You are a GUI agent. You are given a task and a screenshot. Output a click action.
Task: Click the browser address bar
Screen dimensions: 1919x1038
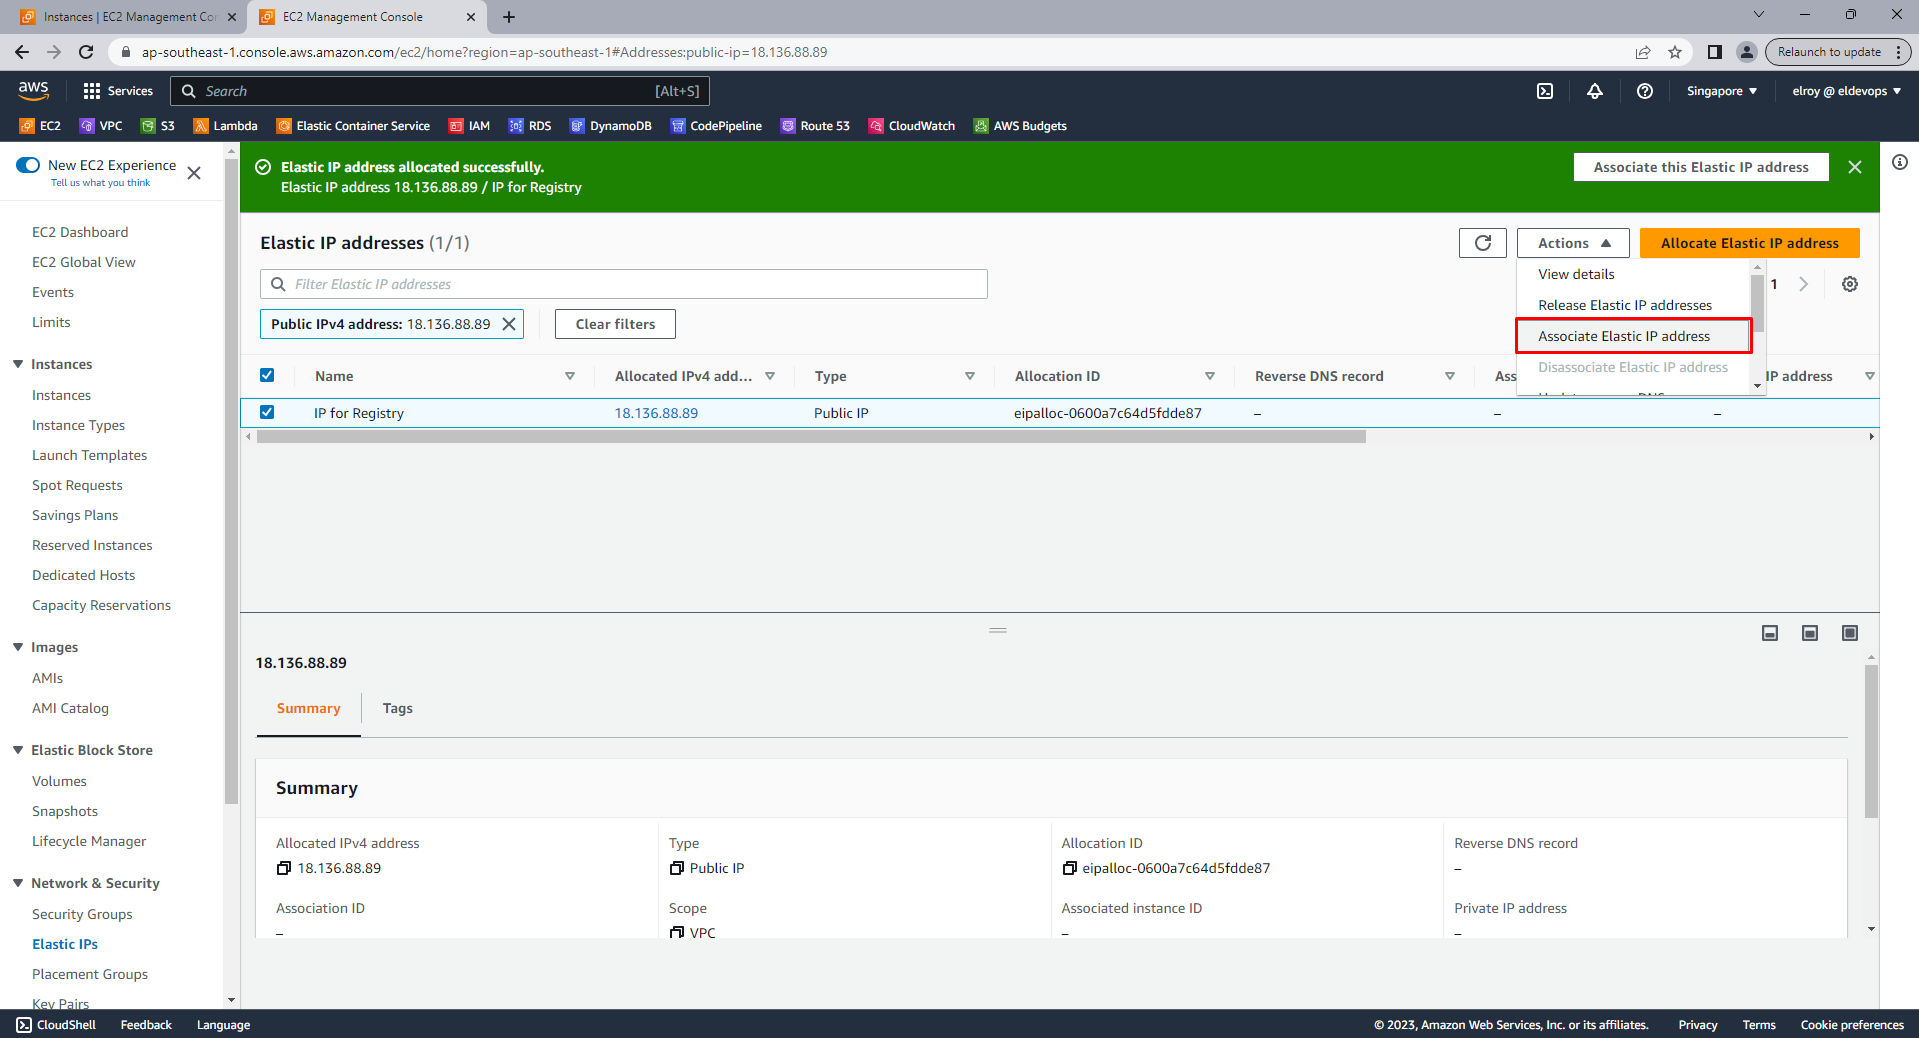click(870, 52)
